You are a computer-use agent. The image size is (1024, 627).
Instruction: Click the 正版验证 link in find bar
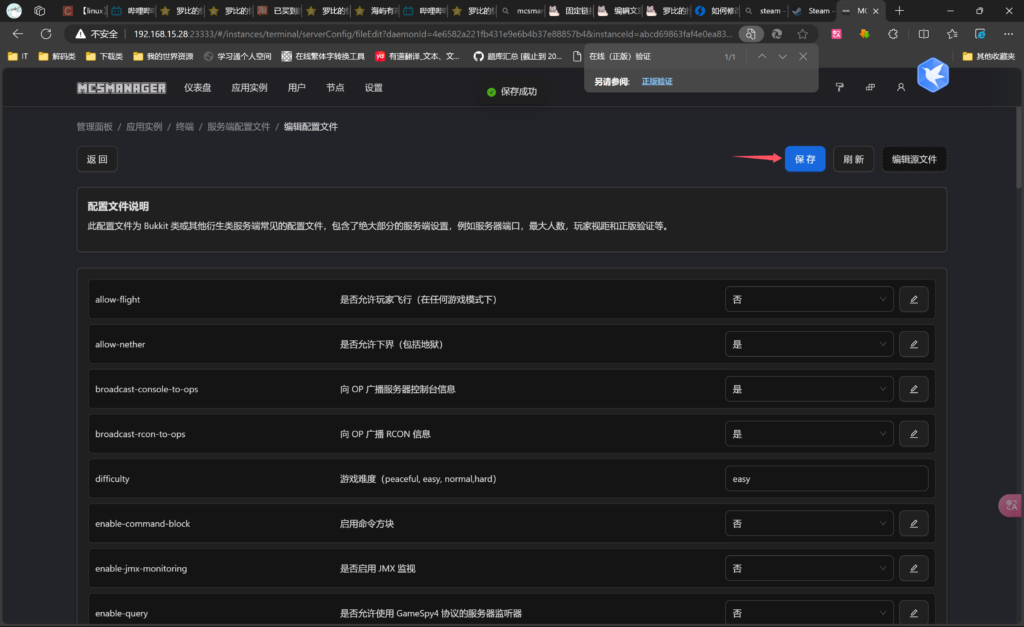pos(657,81)
